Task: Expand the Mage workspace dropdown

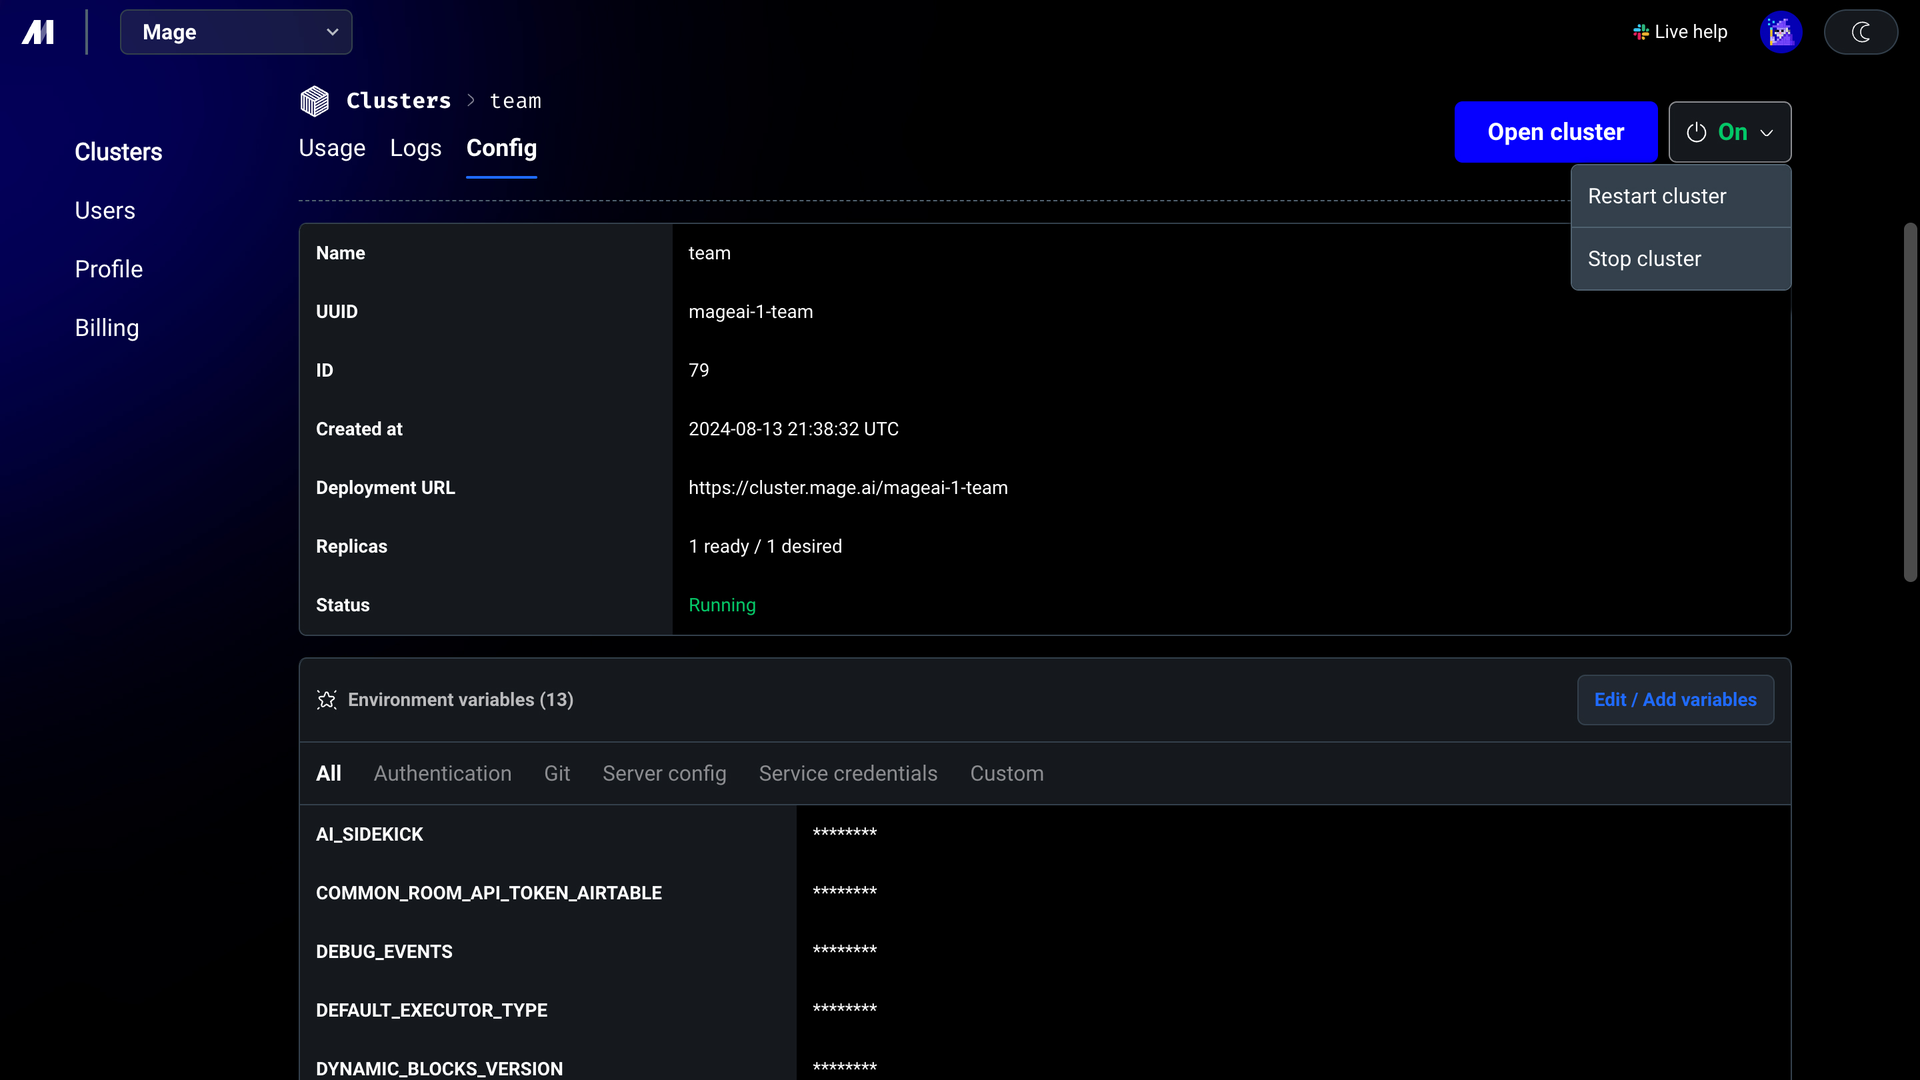Action: [x=236, y=32]
